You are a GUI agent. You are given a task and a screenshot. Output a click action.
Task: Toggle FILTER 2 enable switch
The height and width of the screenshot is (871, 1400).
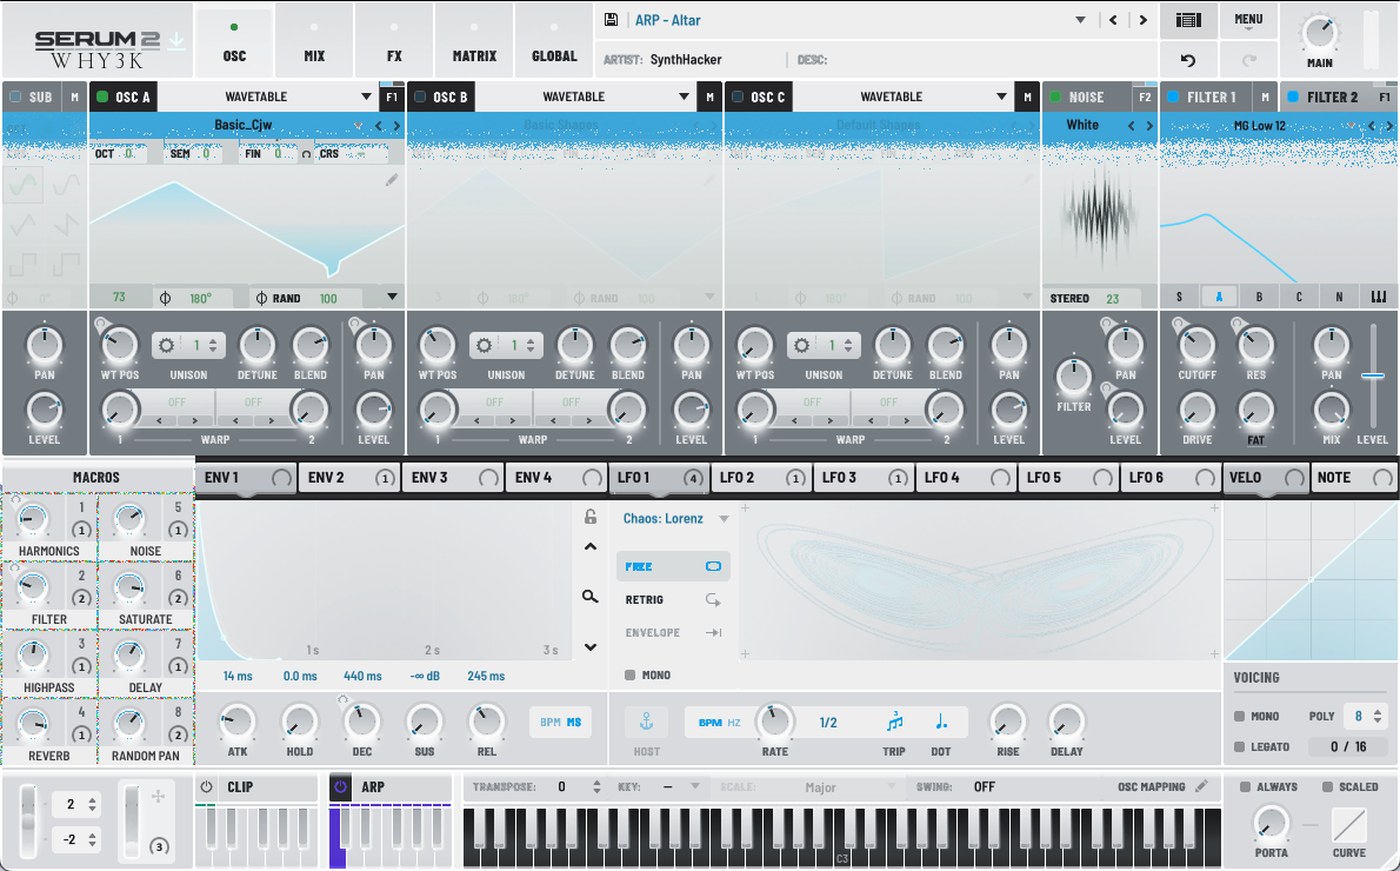coord(1293,97)
